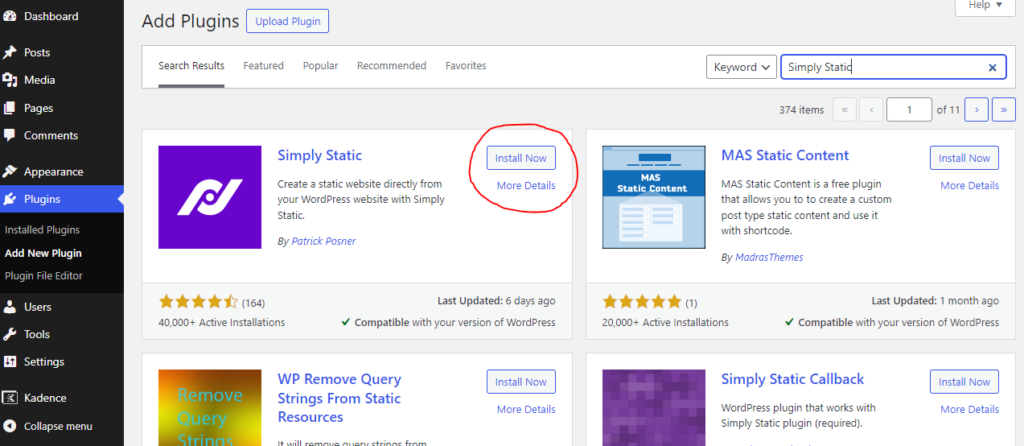Click the Simply Static Callback pixelated thumbnail
Screen dimensions: 1024x446
[654, 407]
